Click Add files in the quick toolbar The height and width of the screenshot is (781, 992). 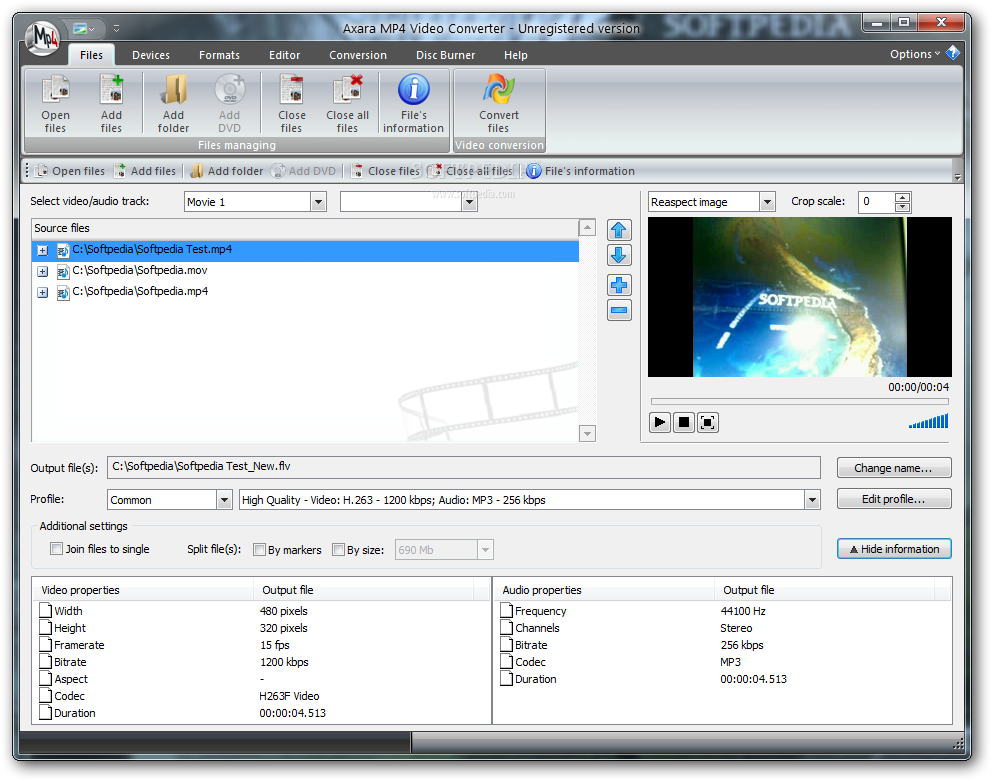point(145,171)
